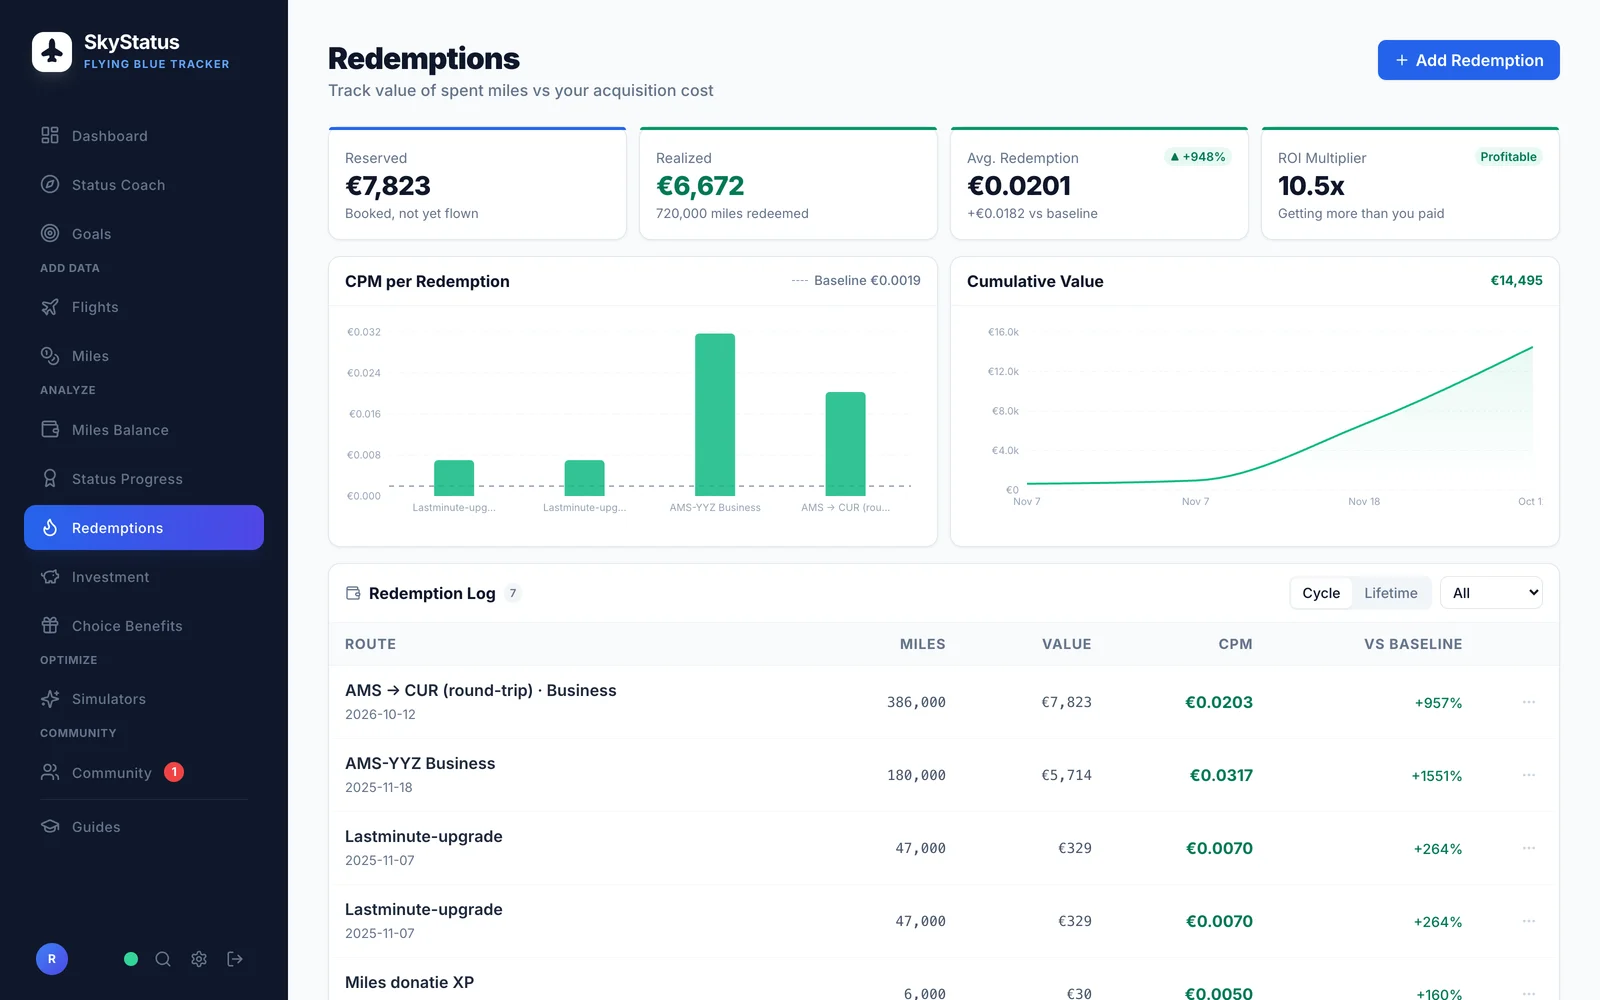Click the +948% trend badge
1600x1000 pixels.
(1198, 157)
